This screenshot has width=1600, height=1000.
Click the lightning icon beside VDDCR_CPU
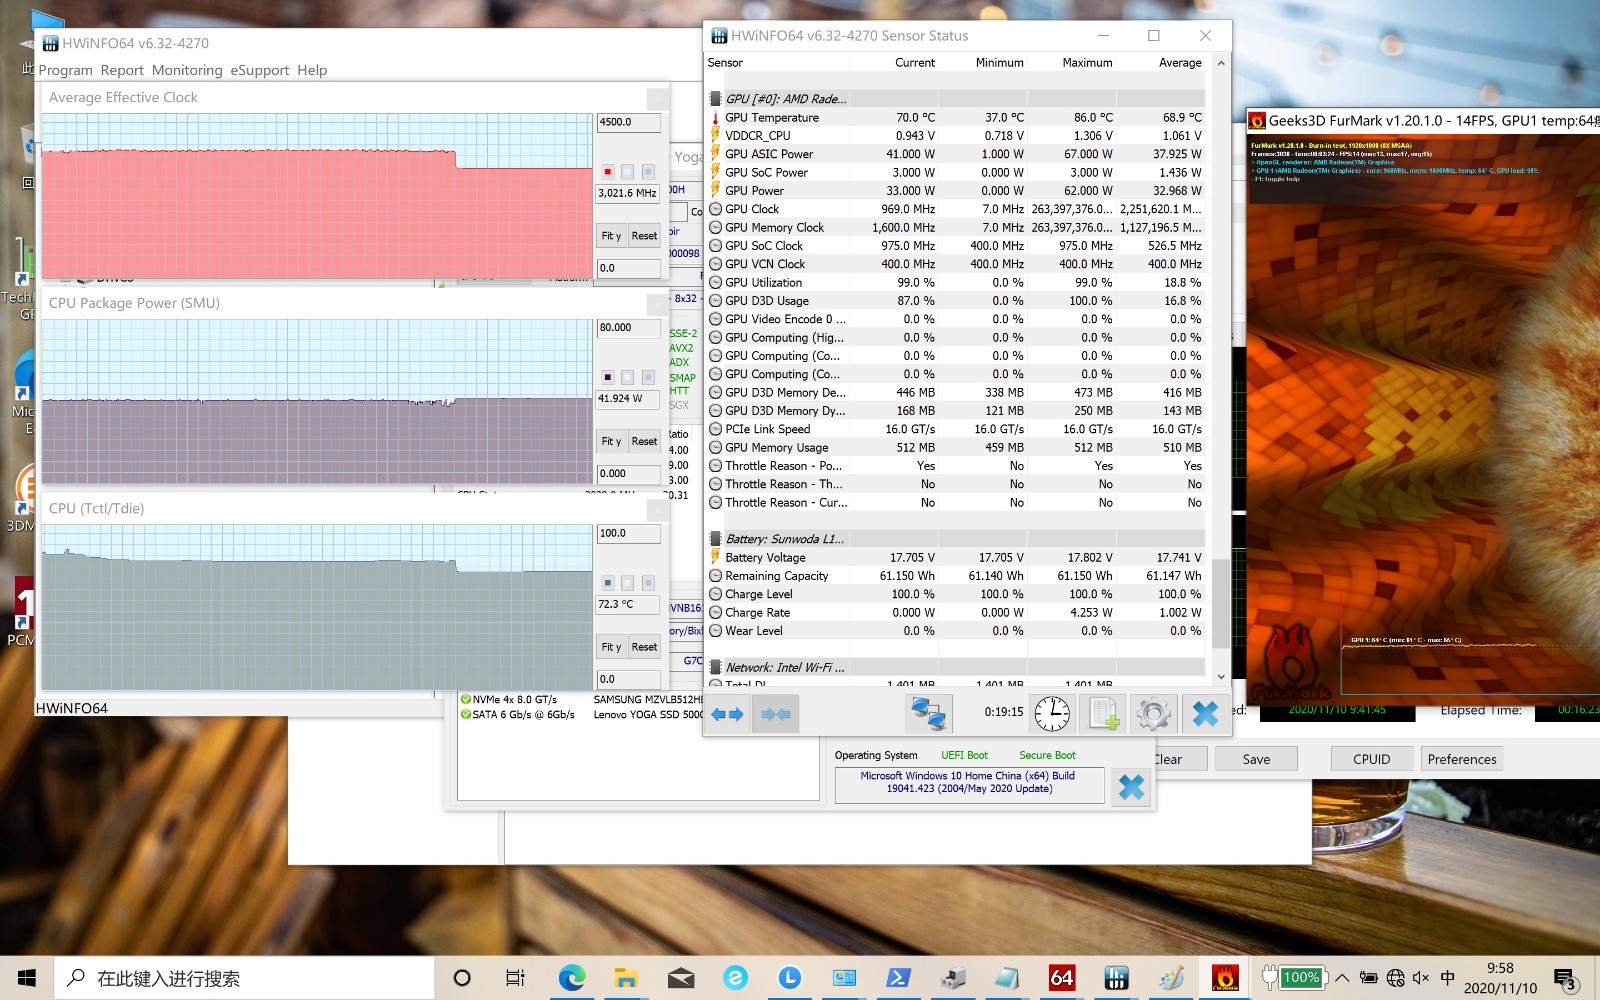click(715, 136)
